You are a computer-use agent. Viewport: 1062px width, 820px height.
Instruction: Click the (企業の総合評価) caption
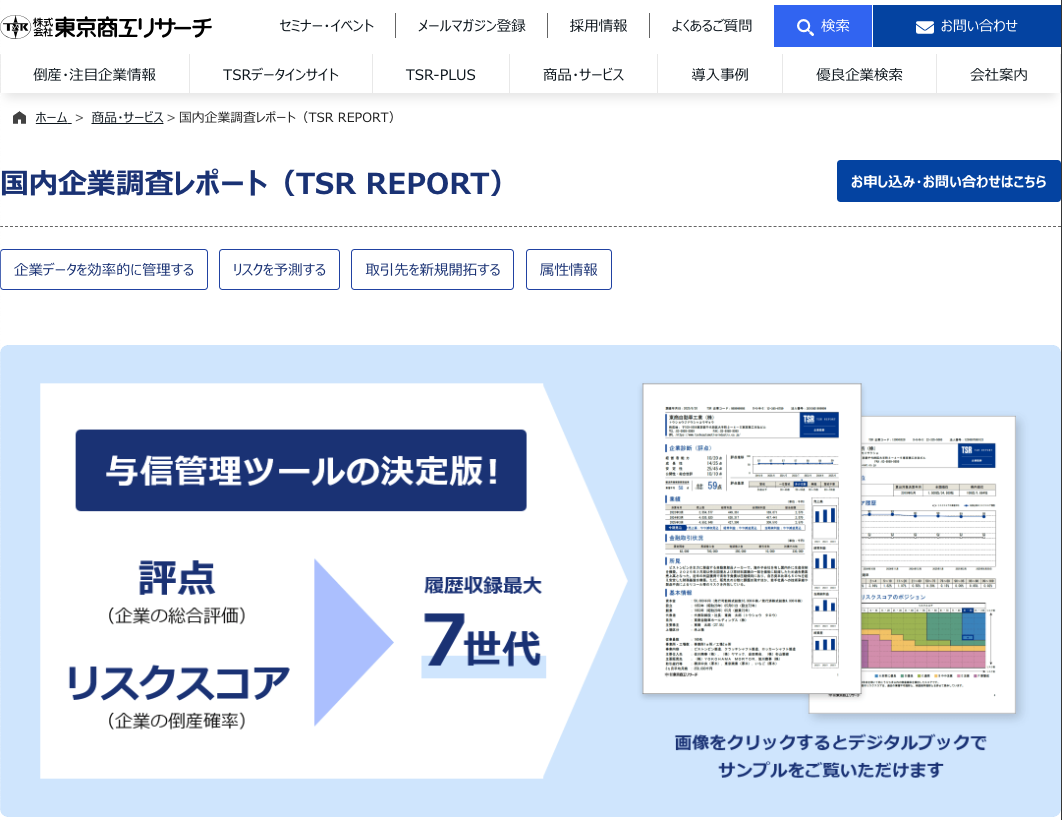pos(177,616)
